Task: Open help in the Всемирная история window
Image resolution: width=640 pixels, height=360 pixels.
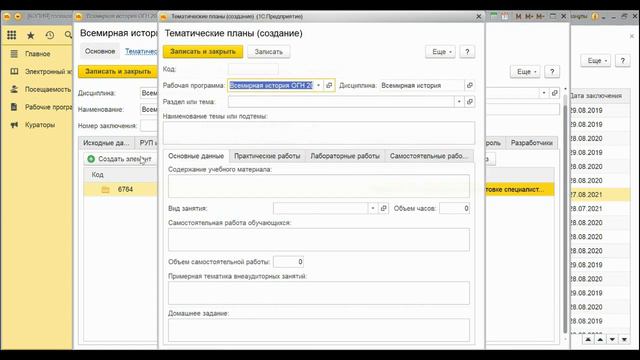Action: [x=552, y=71]
